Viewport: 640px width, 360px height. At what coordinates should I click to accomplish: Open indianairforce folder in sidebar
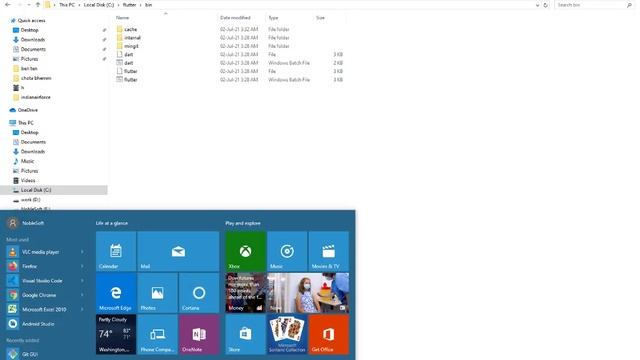(x=36, y=97)
